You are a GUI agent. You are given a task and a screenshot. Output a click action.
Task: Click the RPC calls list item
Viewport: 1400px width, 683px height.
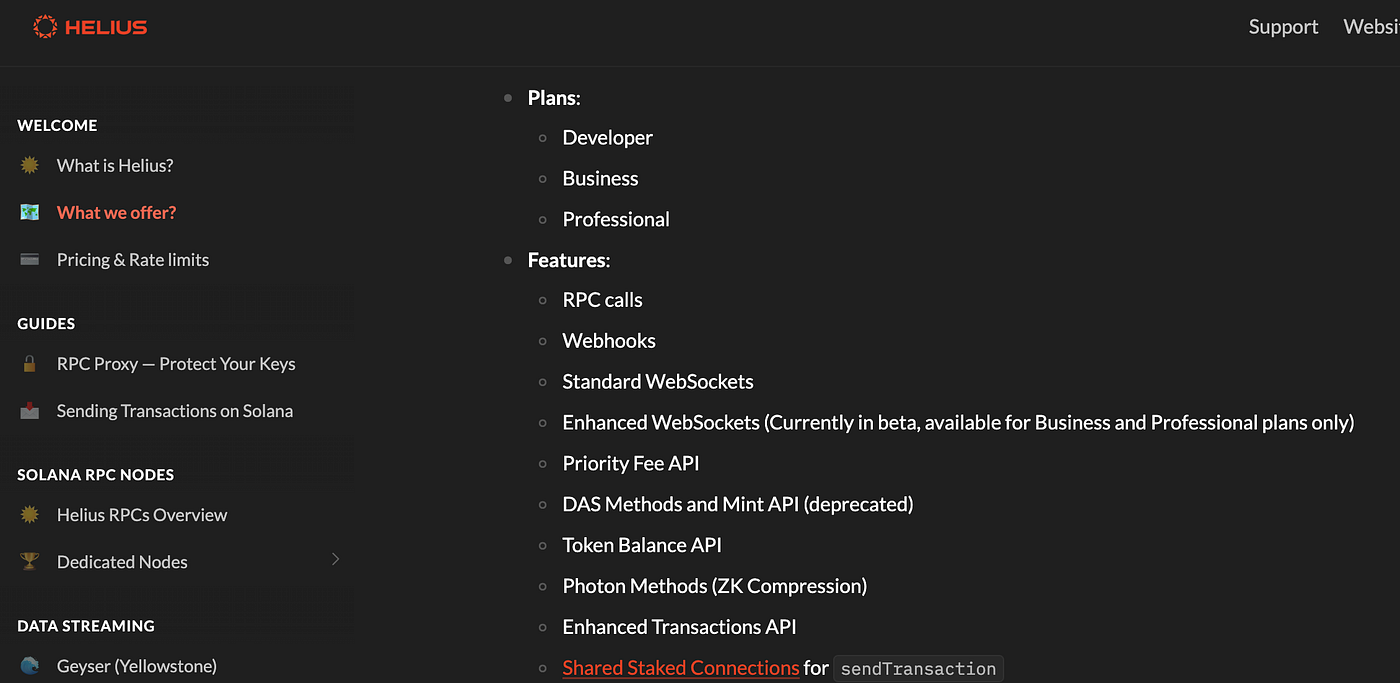coord(603,300)
